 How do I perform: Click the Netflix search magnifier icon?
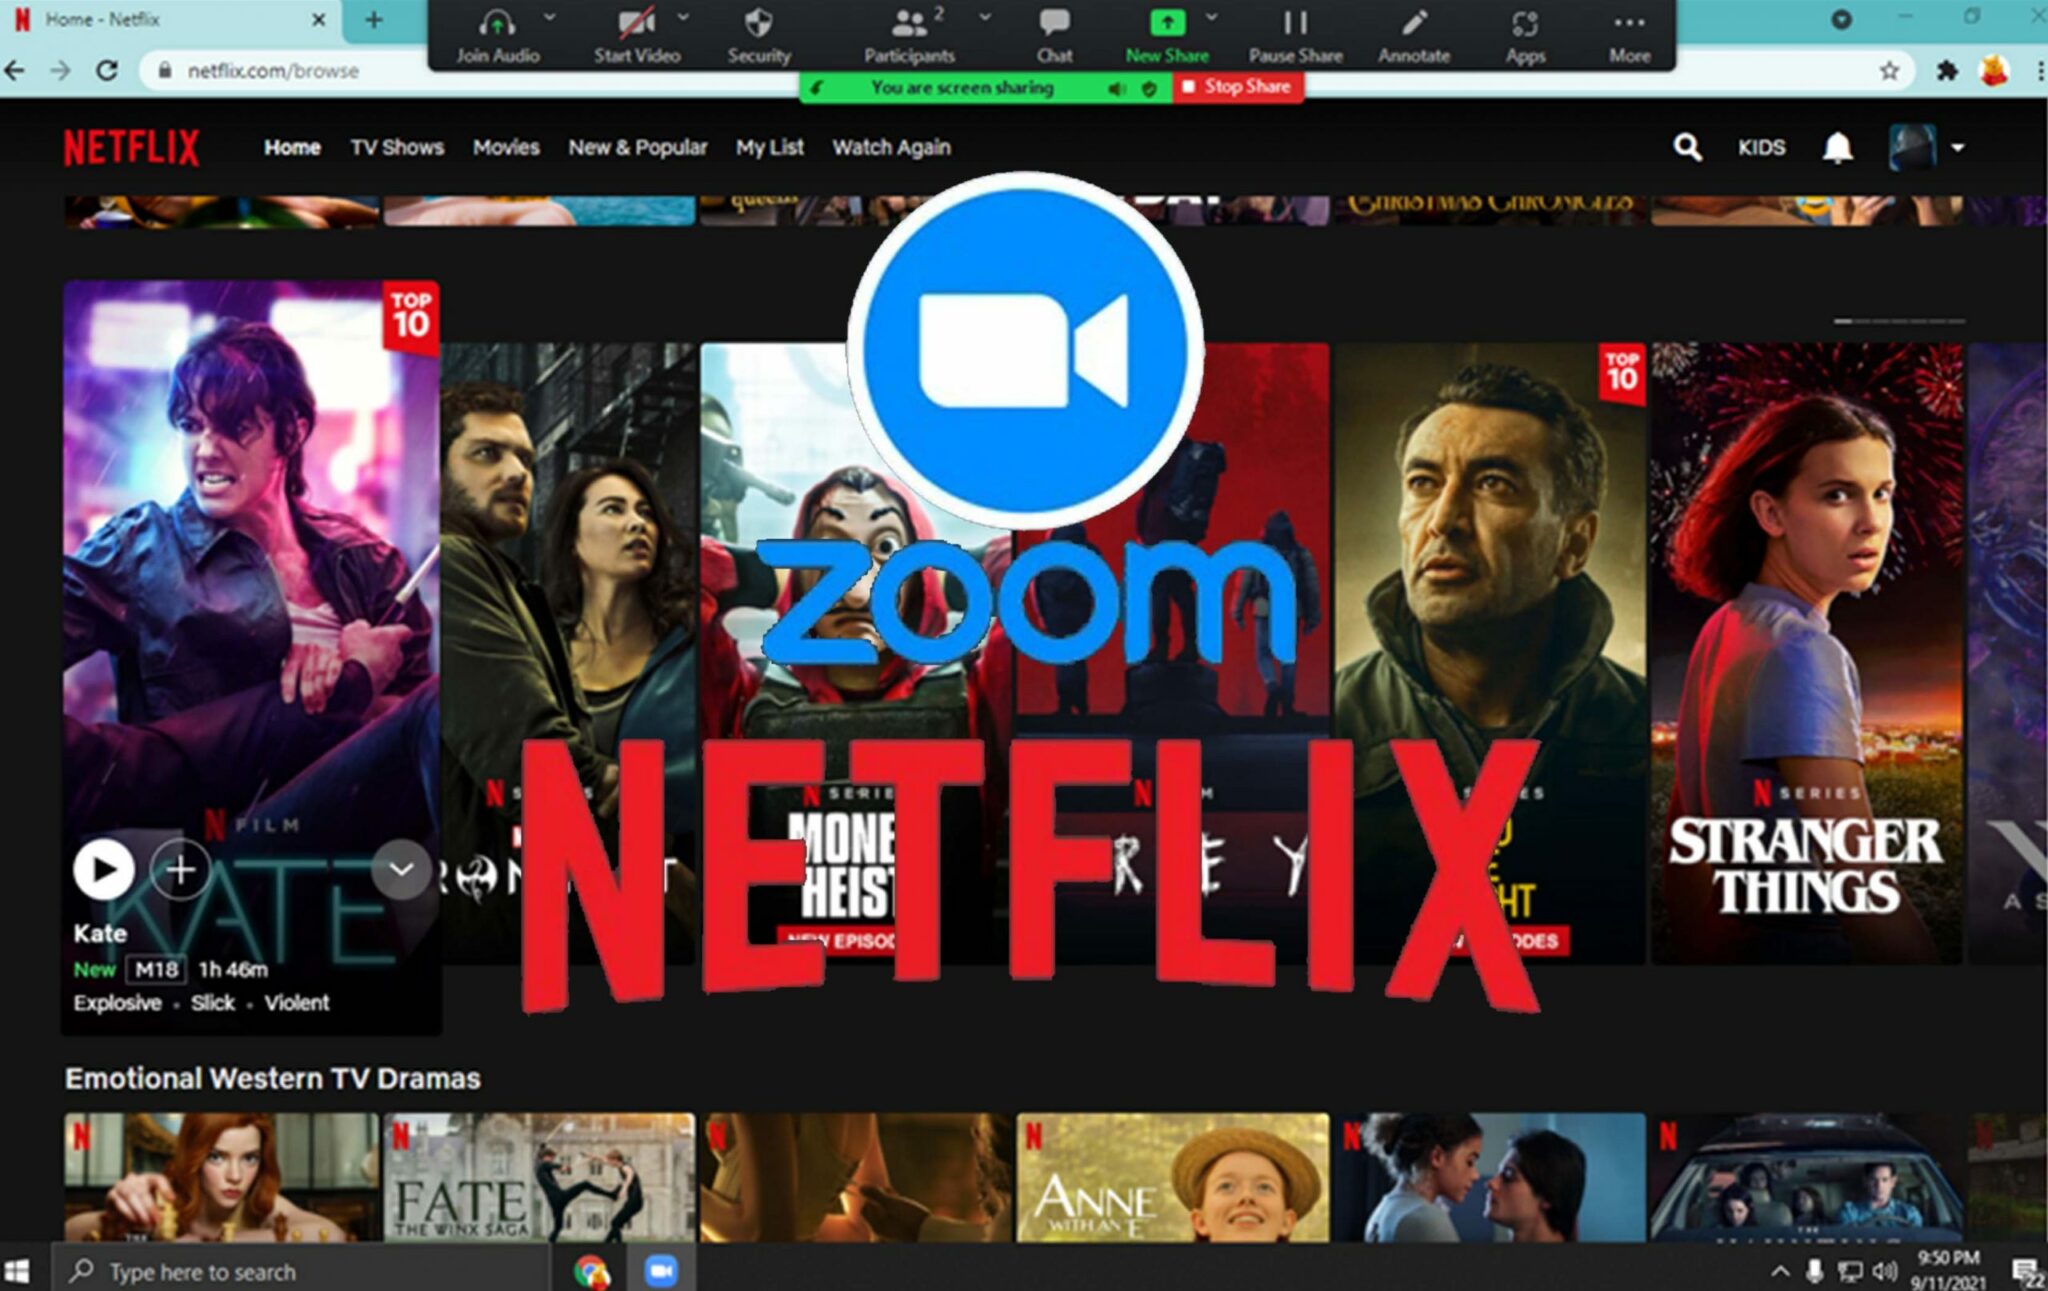1687,147
